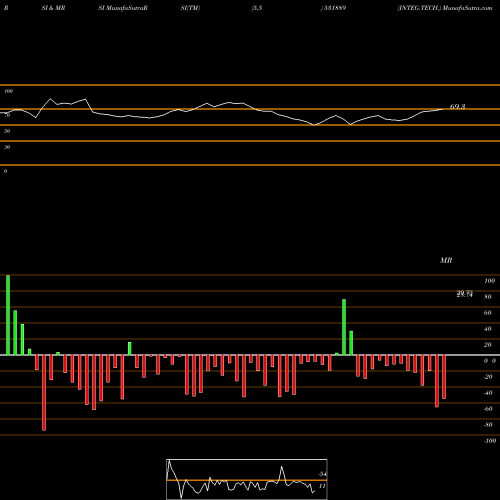500x500 pixels.
Task: Click the RSI axis label 0
Action: [5, 171]
